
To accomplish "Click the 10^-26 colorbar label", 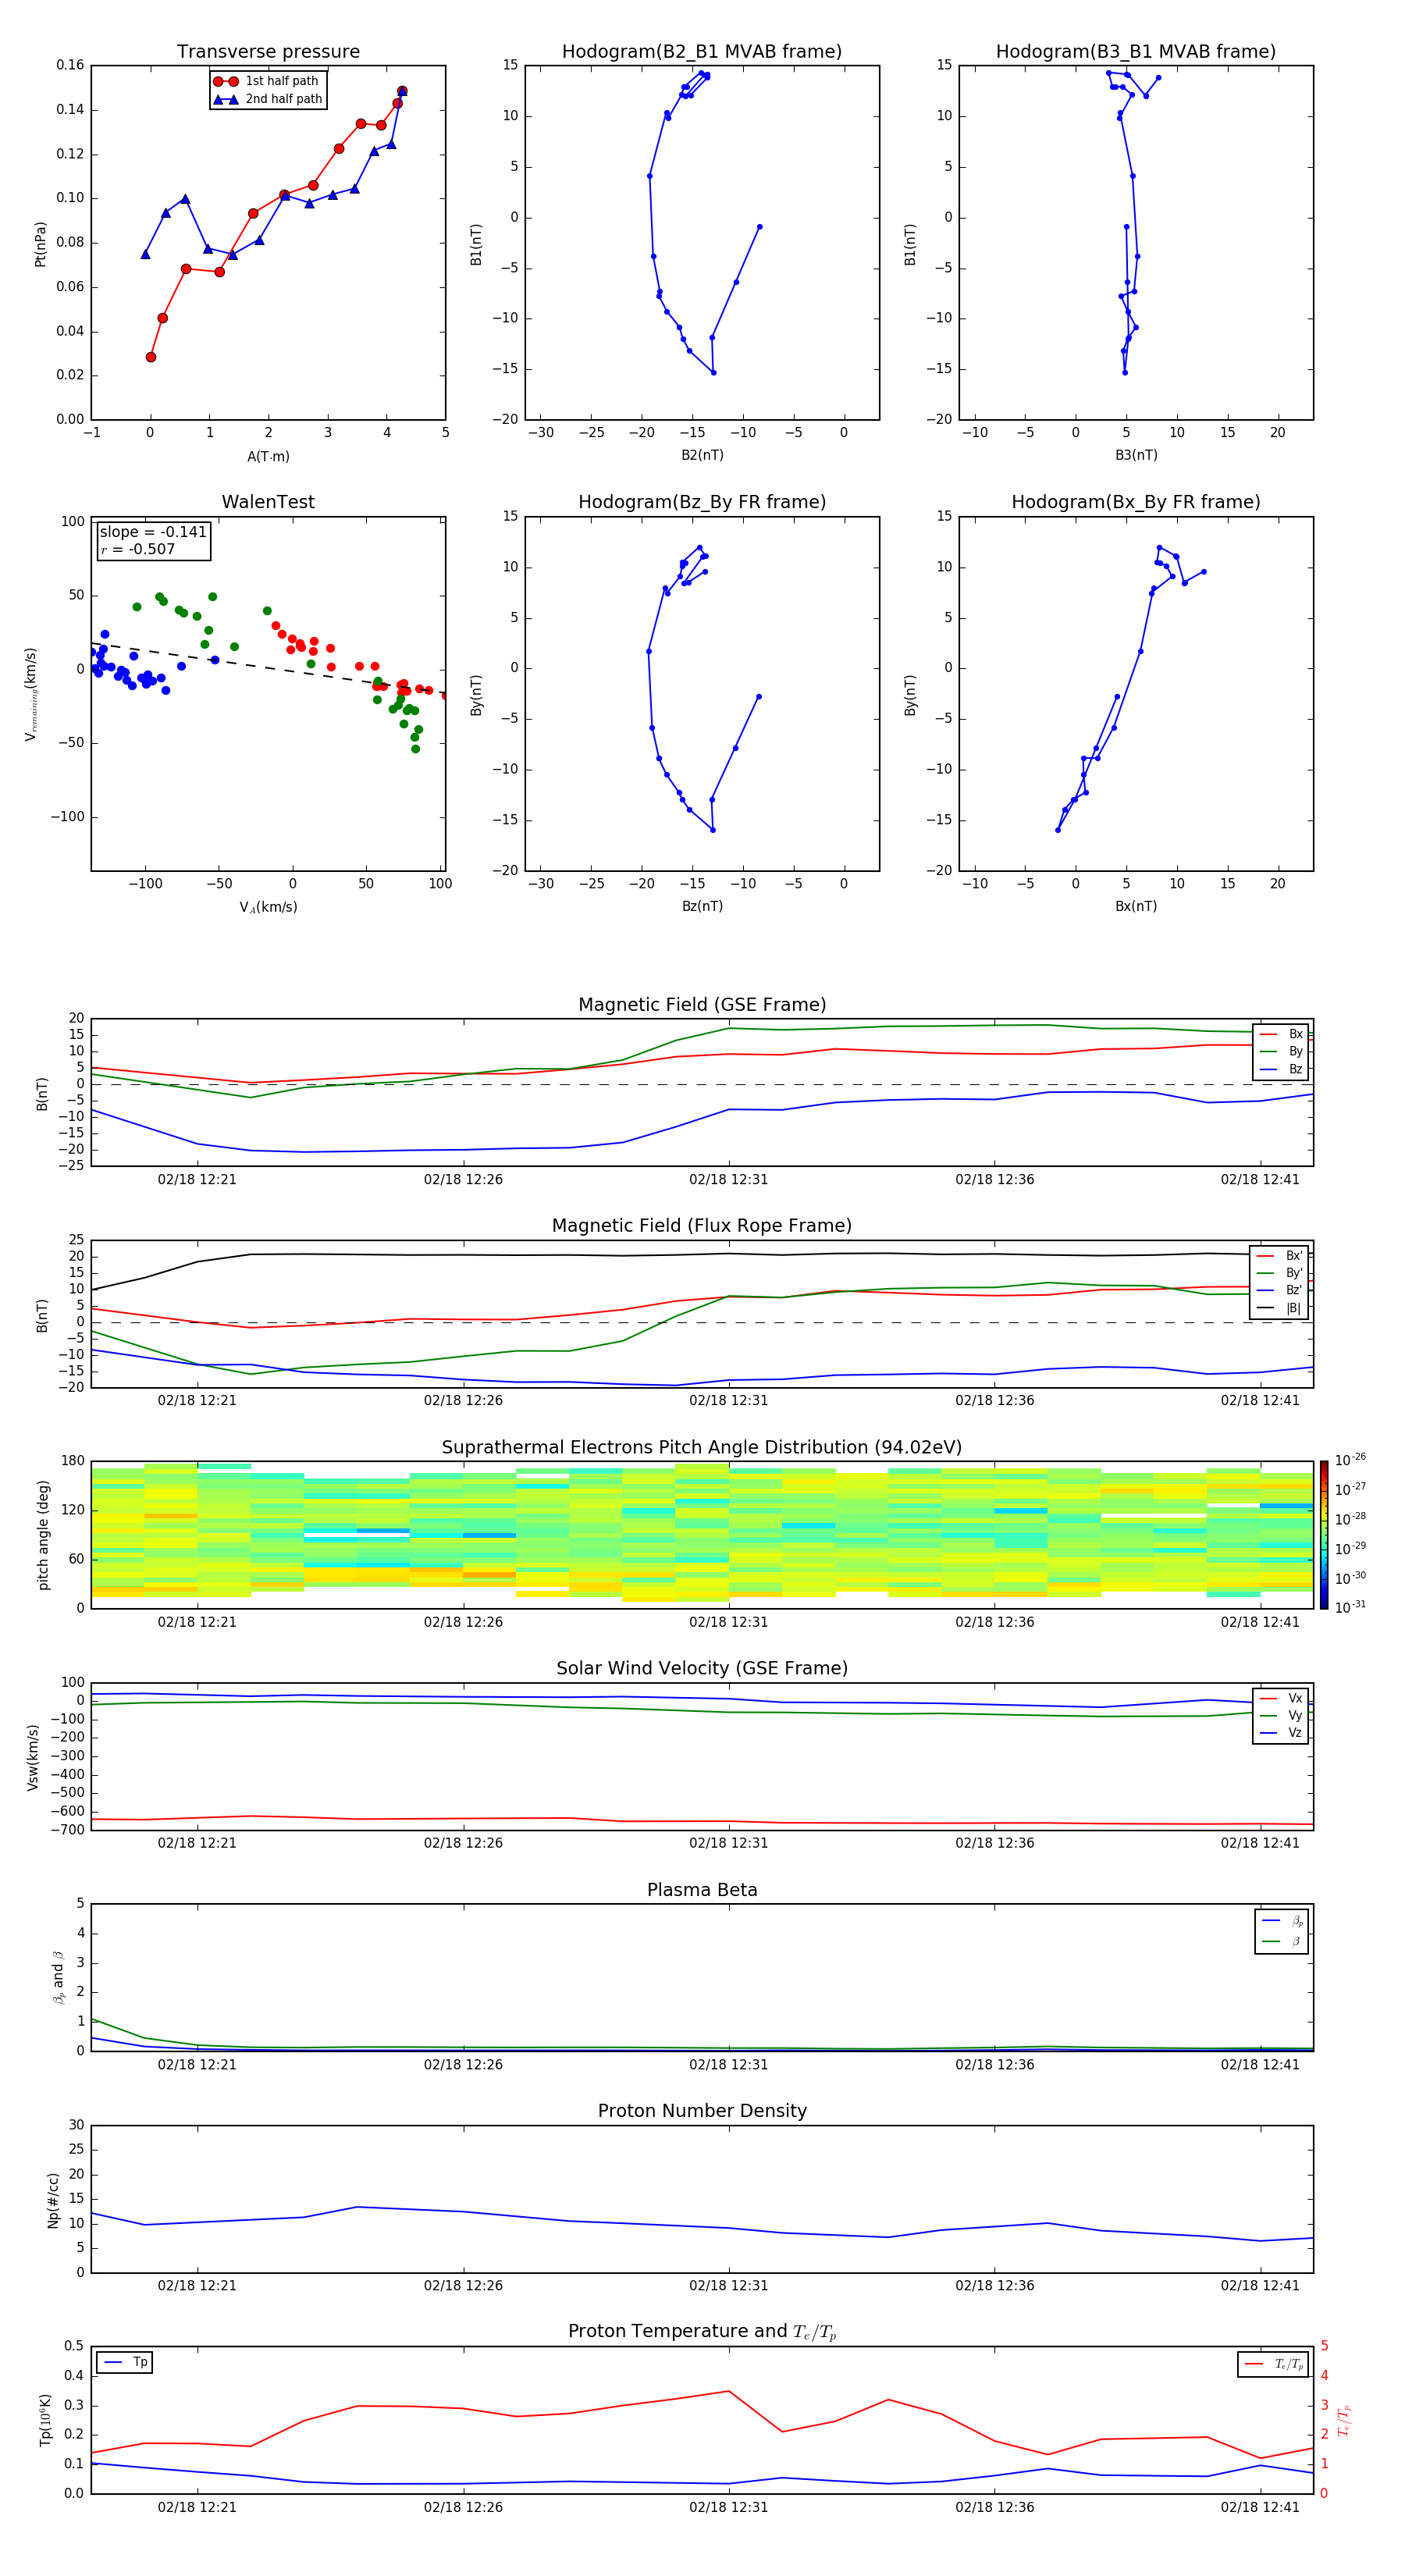I will click(x=1350, y=1460).
